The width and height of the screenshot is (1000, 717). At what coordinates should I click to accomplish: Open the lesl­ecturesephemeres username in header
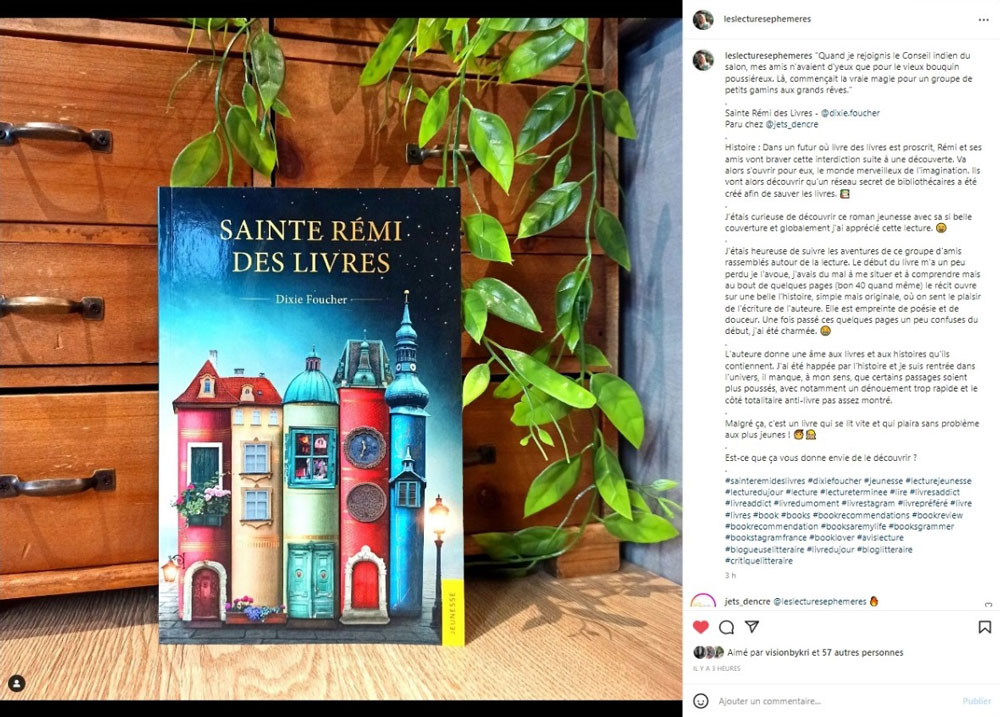tap(767, 19)
